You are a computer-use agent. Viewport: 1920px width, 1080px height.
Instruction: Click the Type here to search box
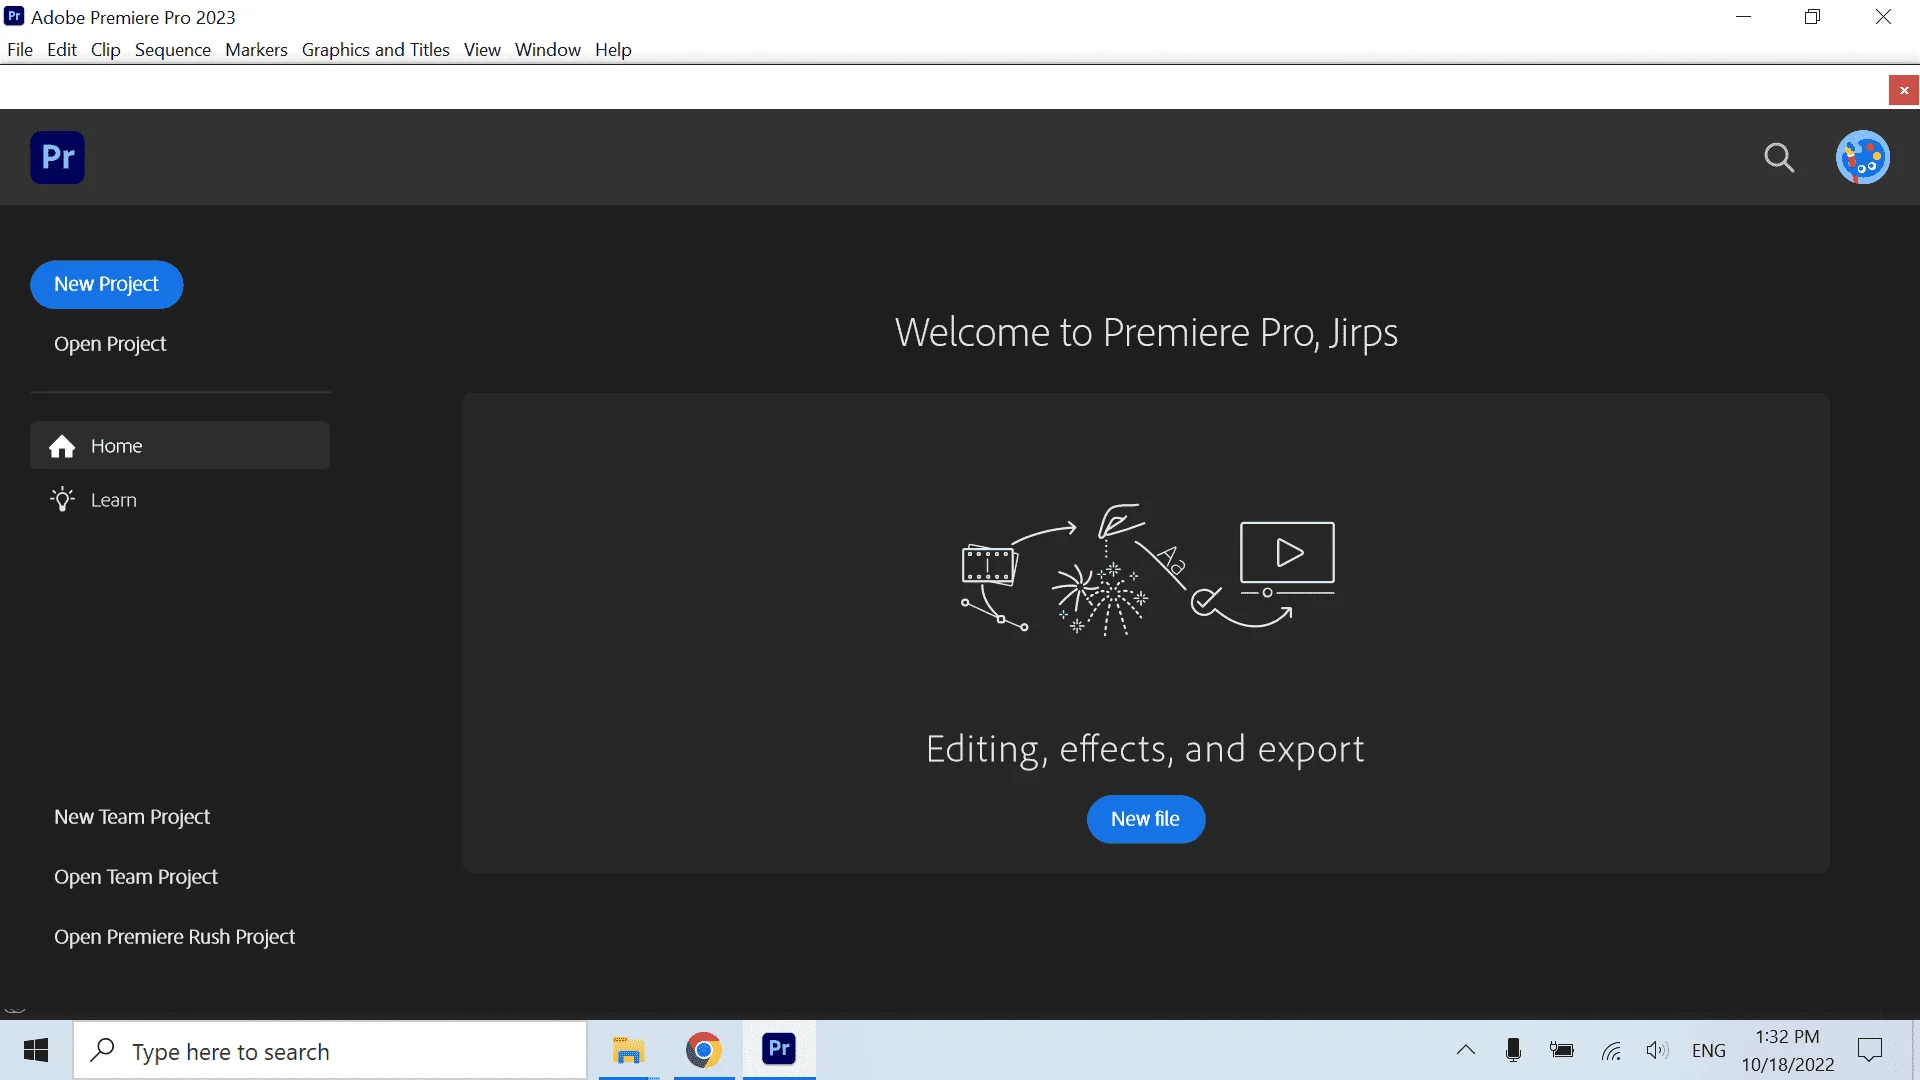point(330,1050)
